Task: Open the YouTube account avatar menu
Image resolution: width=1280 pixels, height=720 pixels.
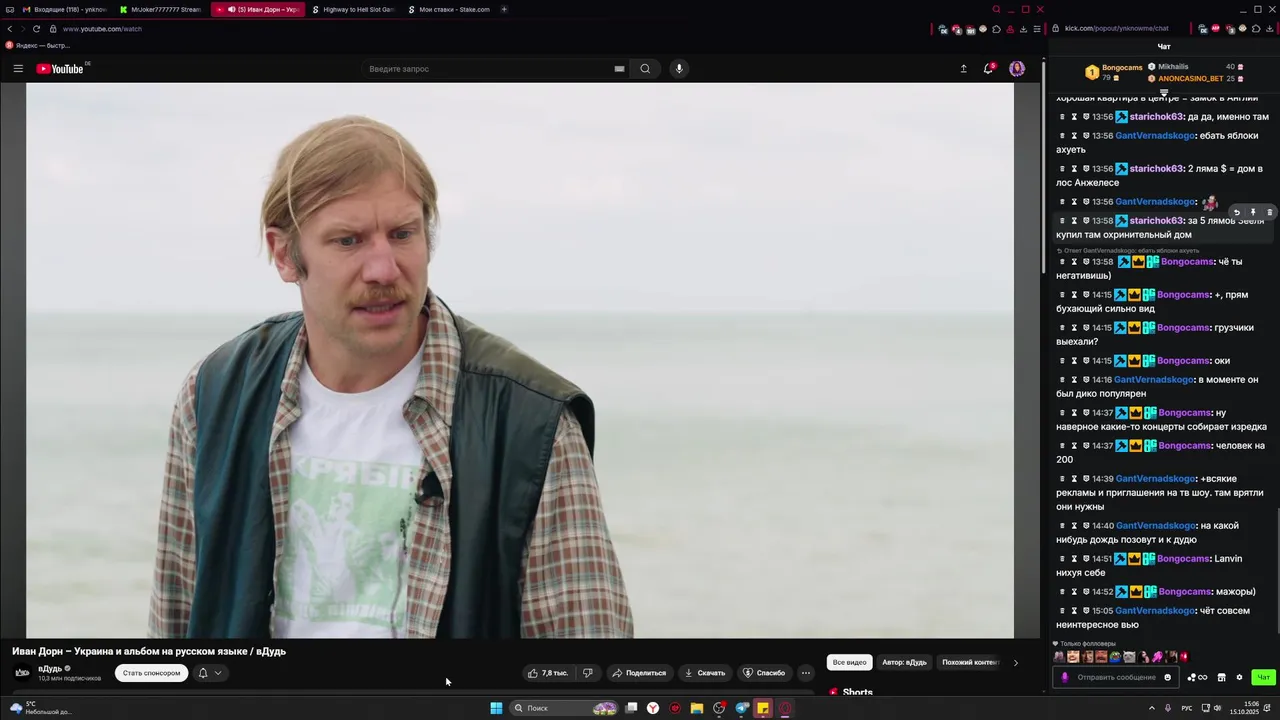Action: [1017, 68]
